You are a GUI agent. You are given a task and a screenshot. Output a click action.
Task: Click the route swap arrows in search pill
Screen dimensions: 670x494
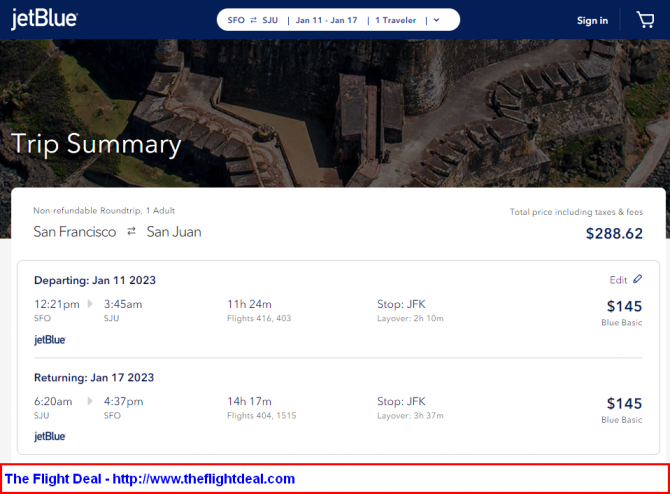tap(253, 20)
